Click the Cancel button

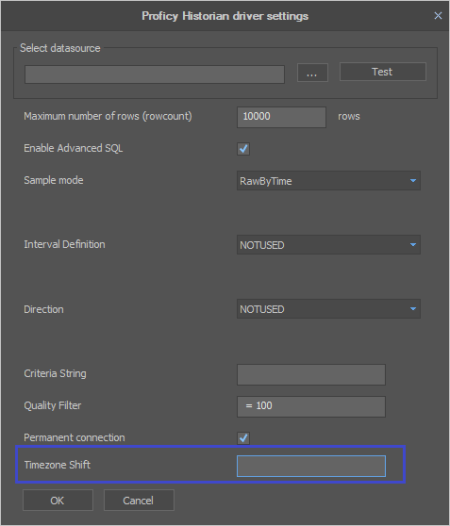tap(139, 500)
